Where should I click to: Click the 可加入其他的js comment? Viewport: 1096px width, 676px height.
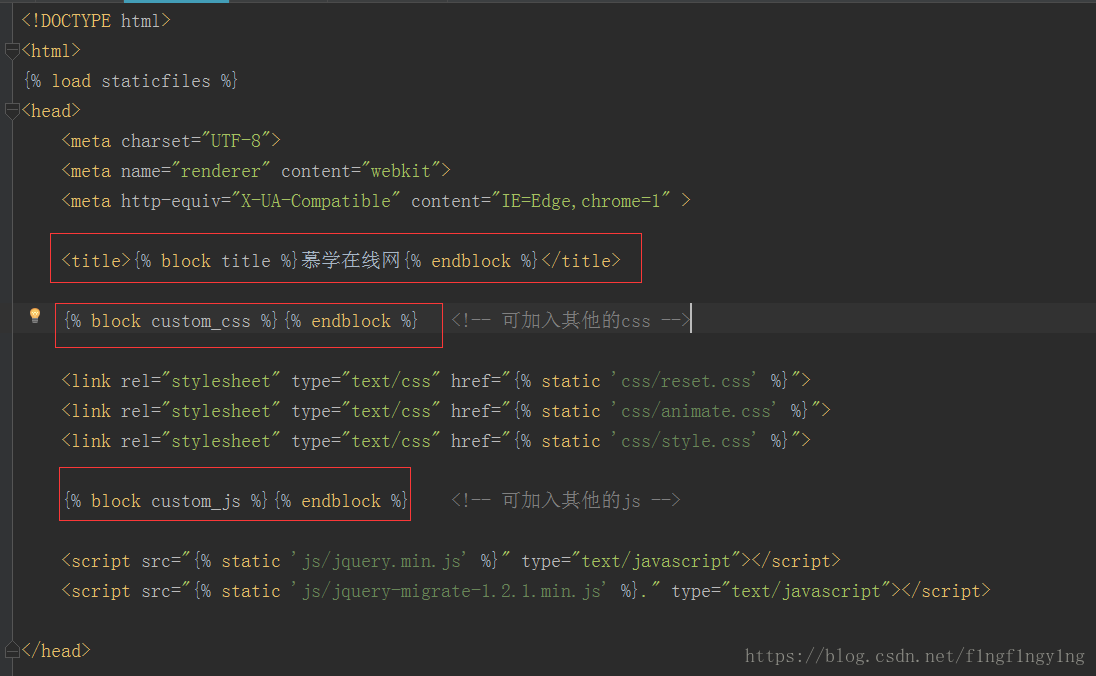click(565, 501)
